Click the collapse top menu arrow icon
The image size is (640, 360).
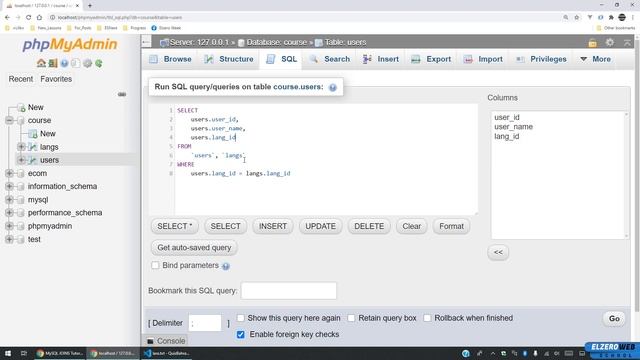[x=627, y=42]
